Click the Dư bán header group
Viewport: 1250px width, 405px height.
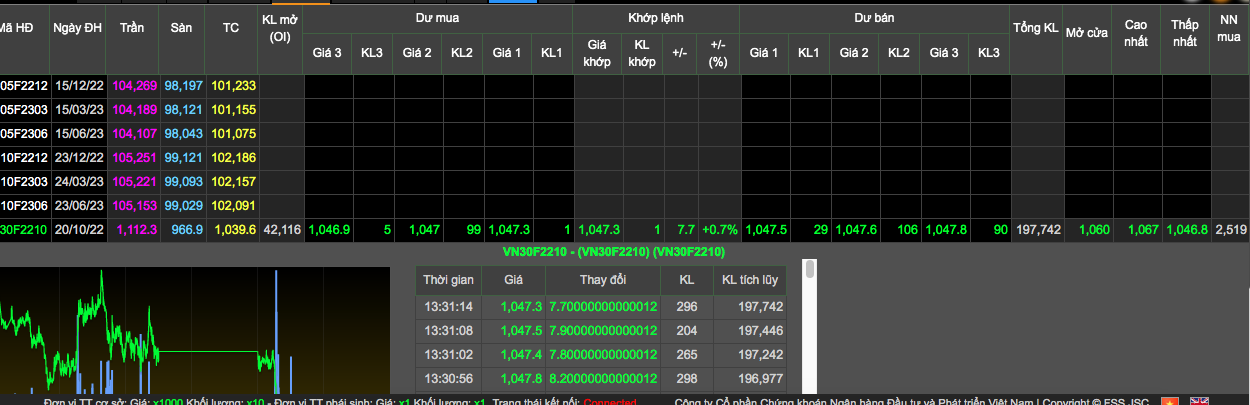point(873,18)
